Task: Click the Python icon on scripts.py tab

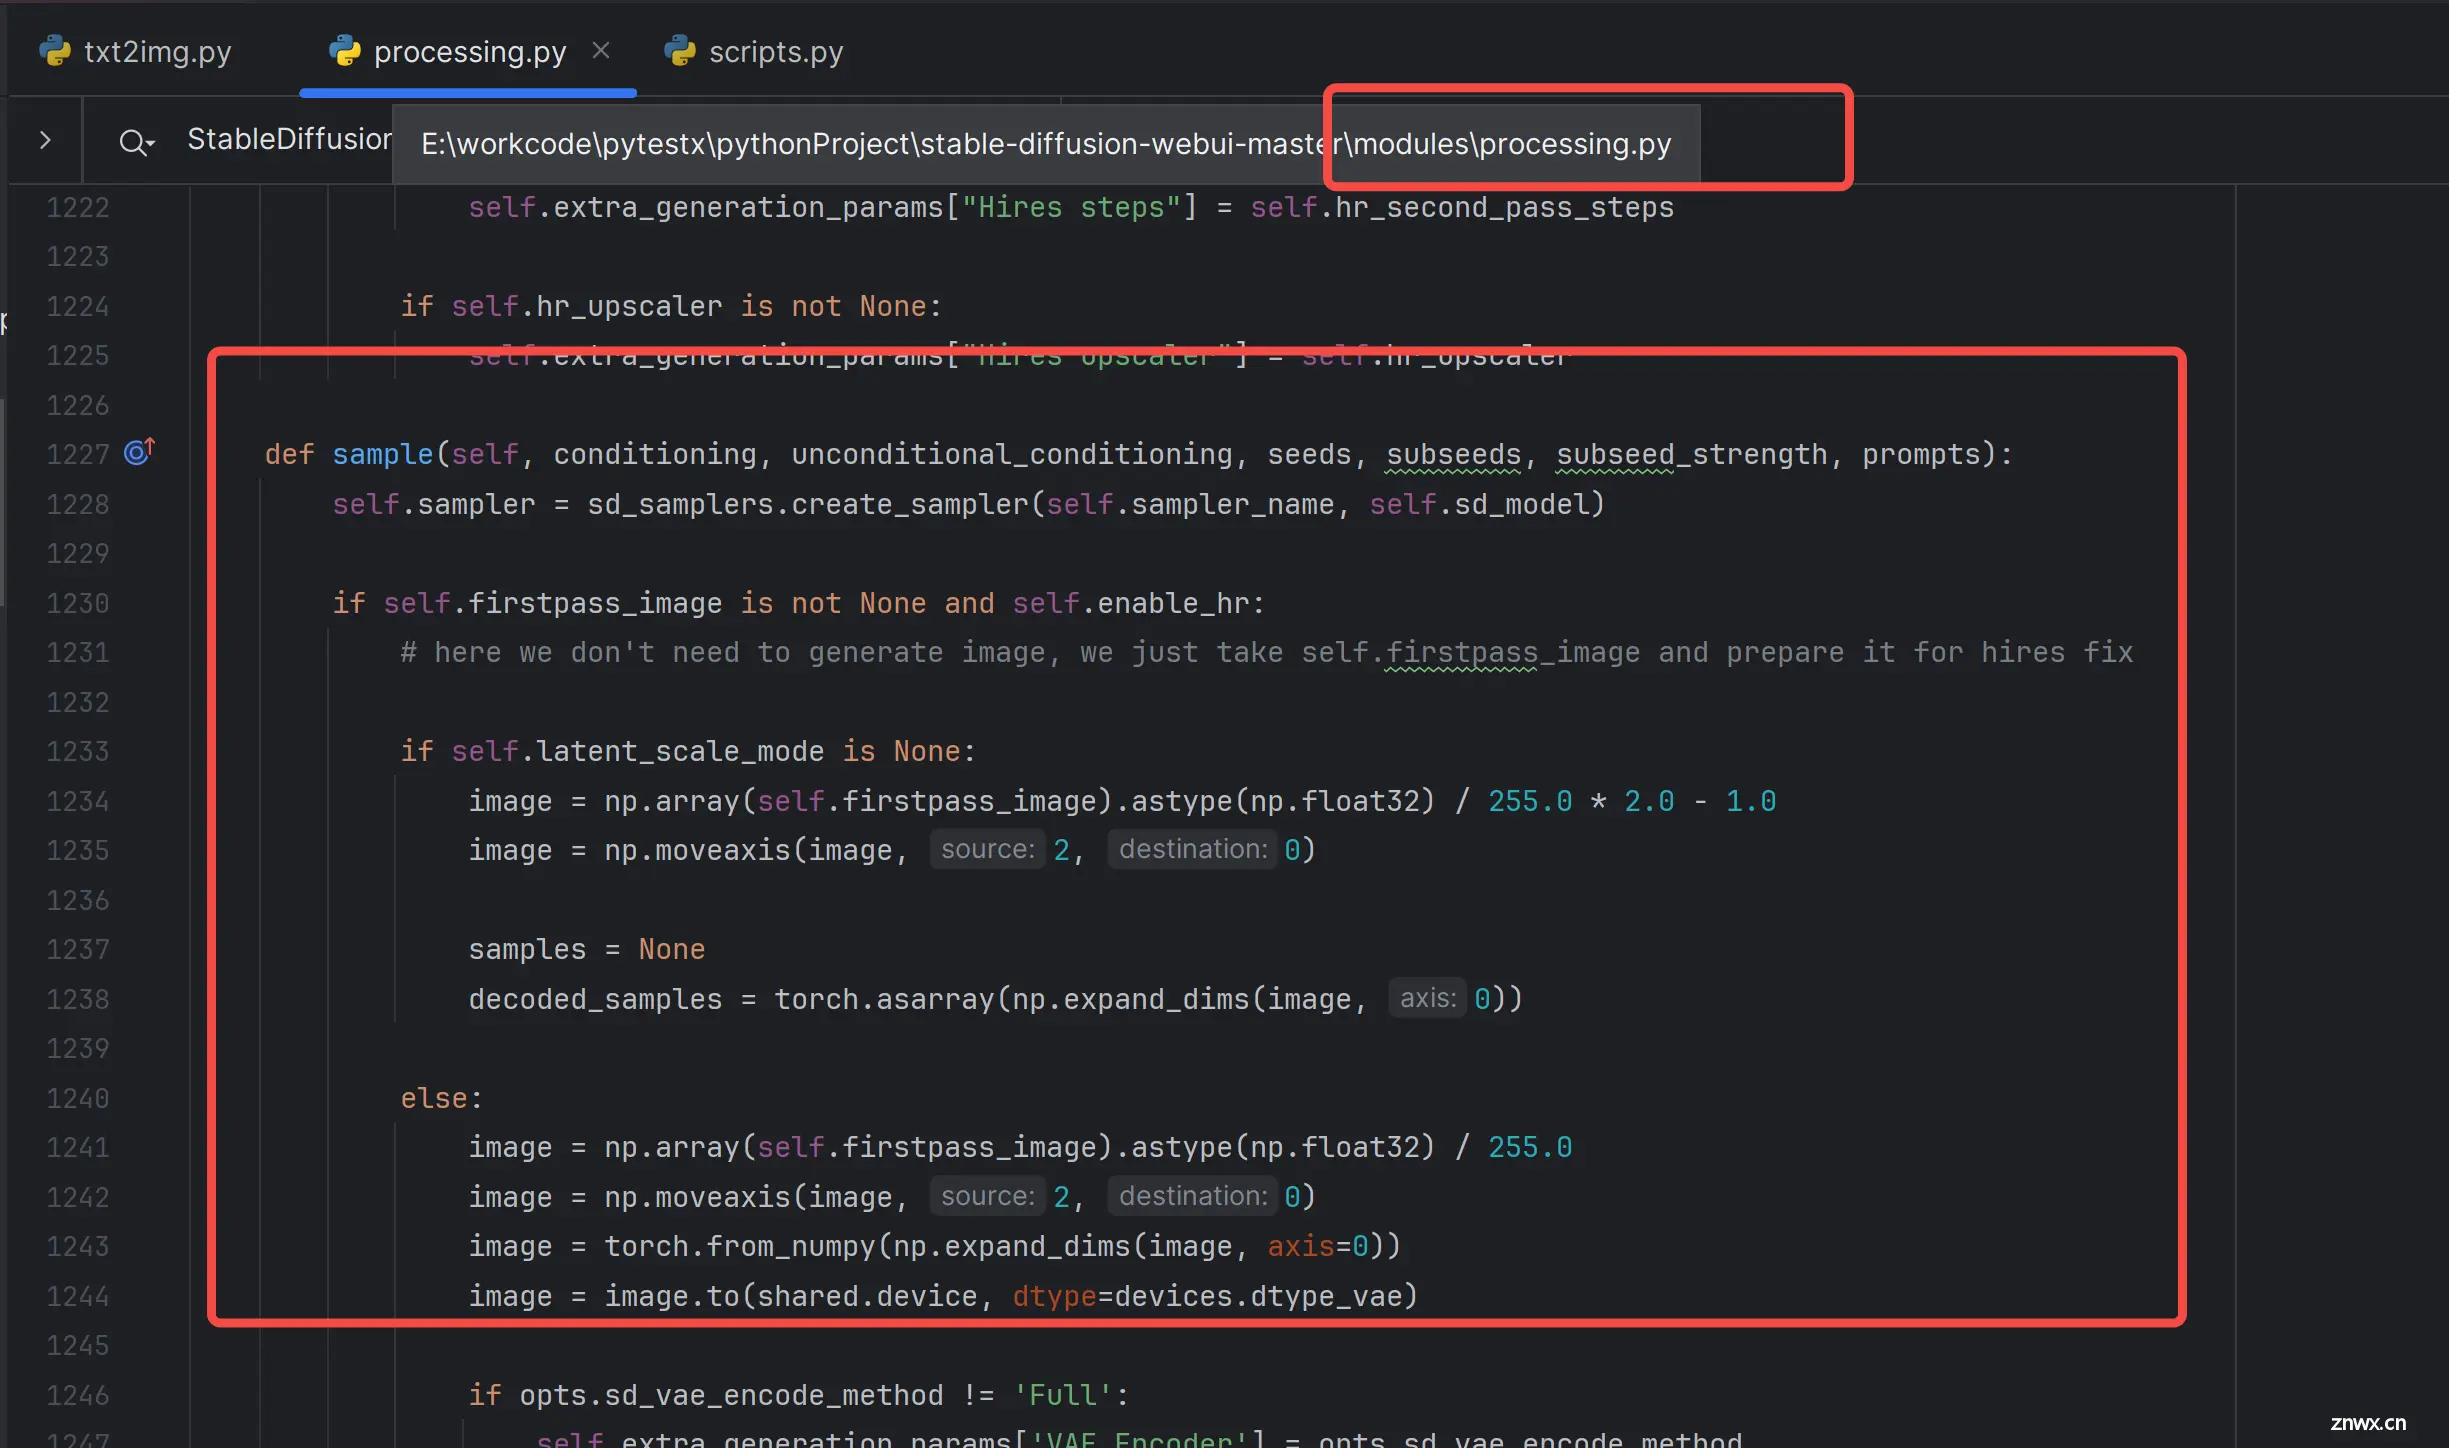Action: (680, 51)
